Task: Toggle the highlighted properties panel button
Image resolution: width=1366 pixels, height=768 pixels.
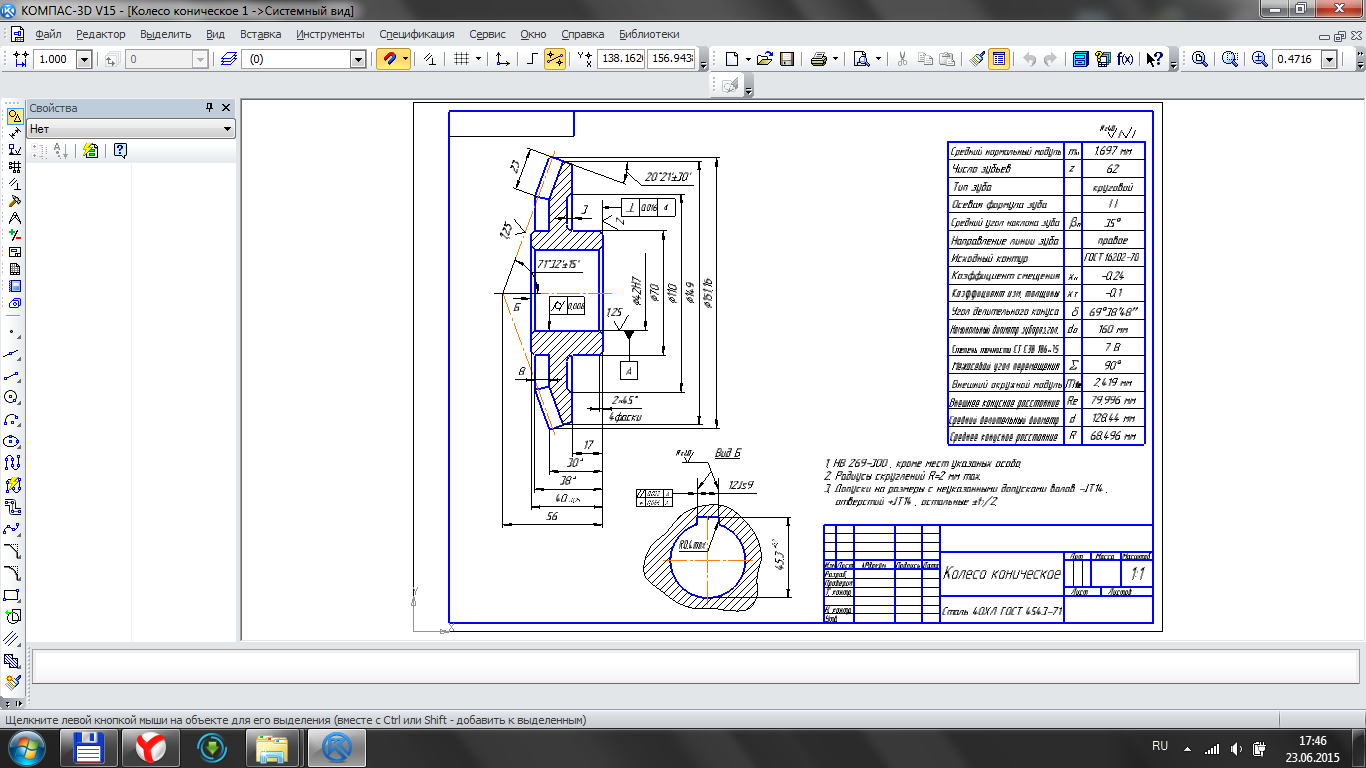Action: click(998, 59)
